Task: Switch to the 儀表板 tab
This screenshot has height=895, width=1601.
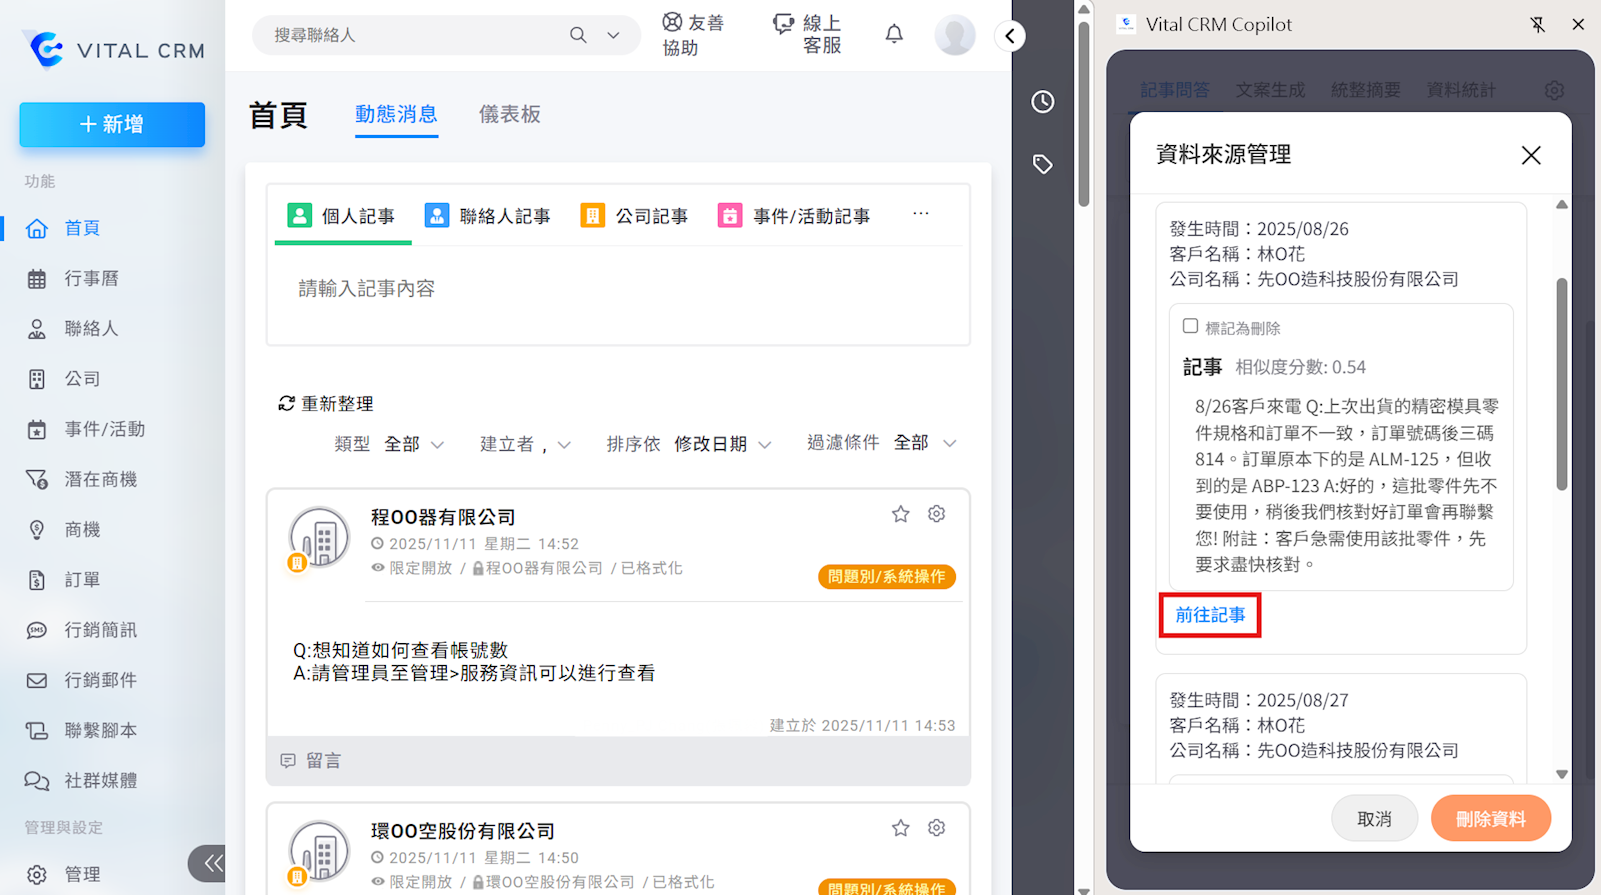Action: point(509,115)
